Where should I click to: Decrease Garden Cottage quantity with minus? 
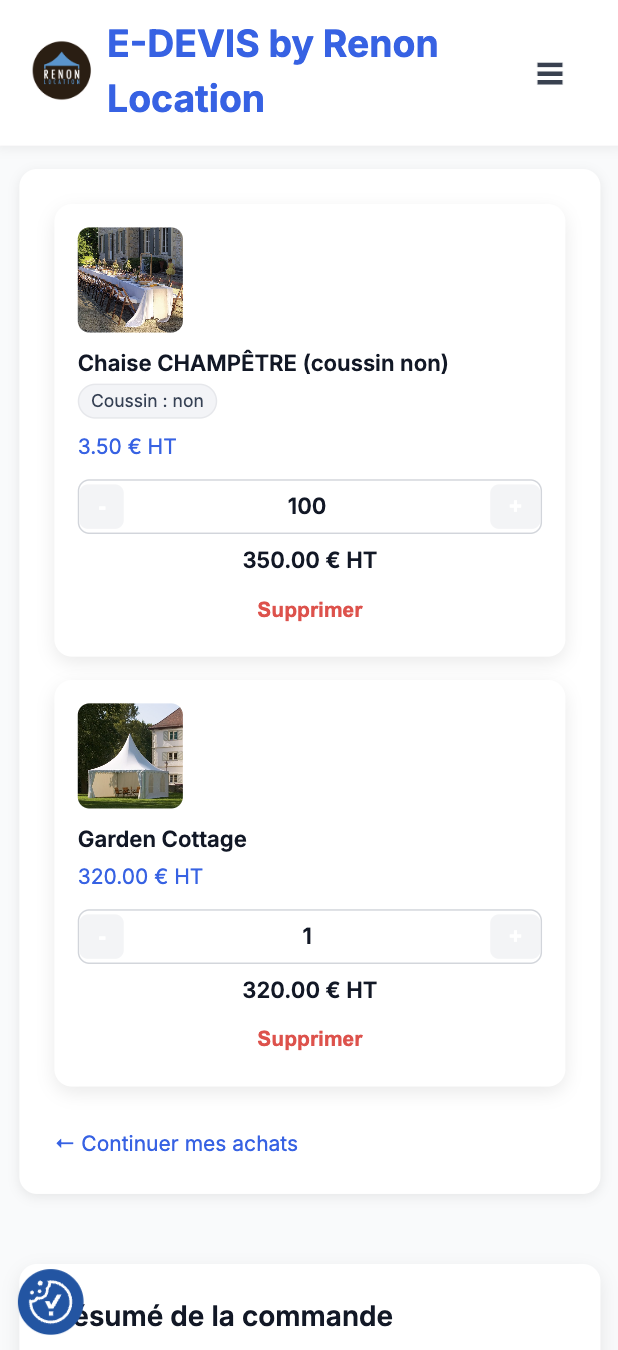[x=102, y=937]
